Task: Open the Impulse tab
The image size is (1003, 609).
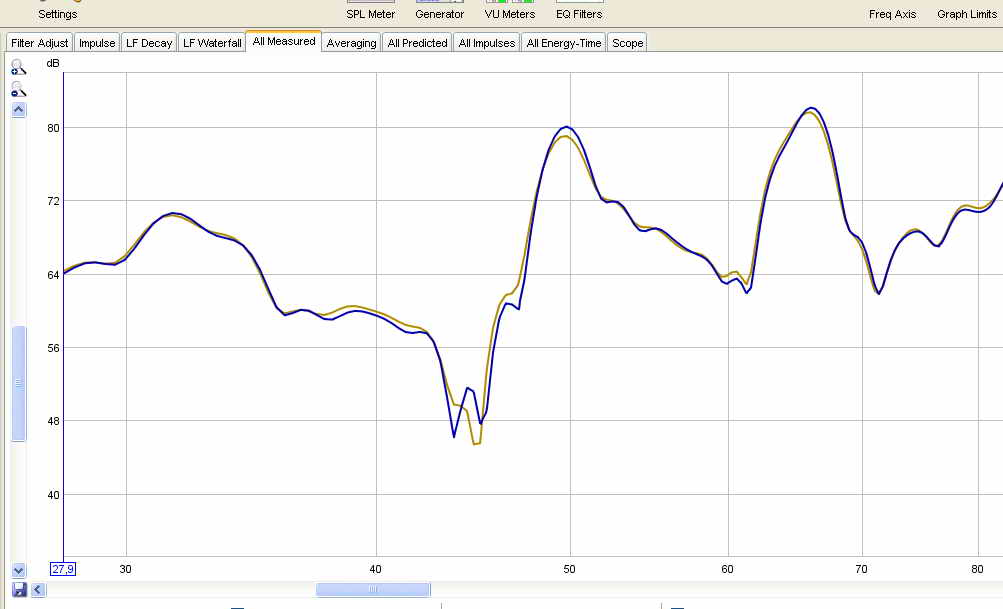Action: [x=97, y=43]
